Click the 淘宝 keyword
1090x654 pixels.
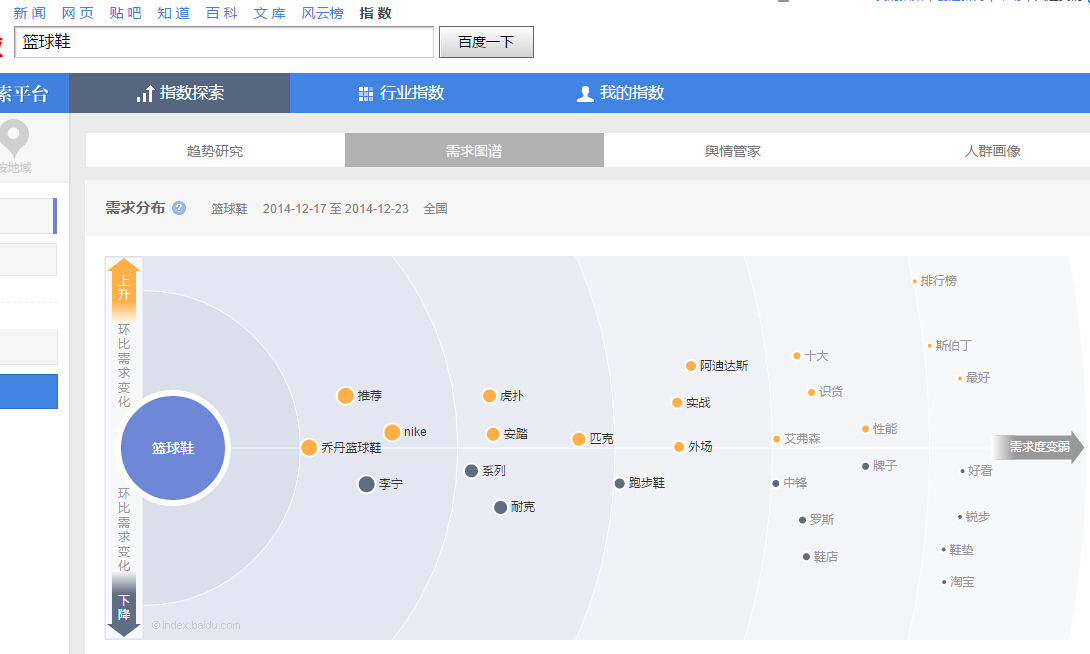click(x=962, y=582)
